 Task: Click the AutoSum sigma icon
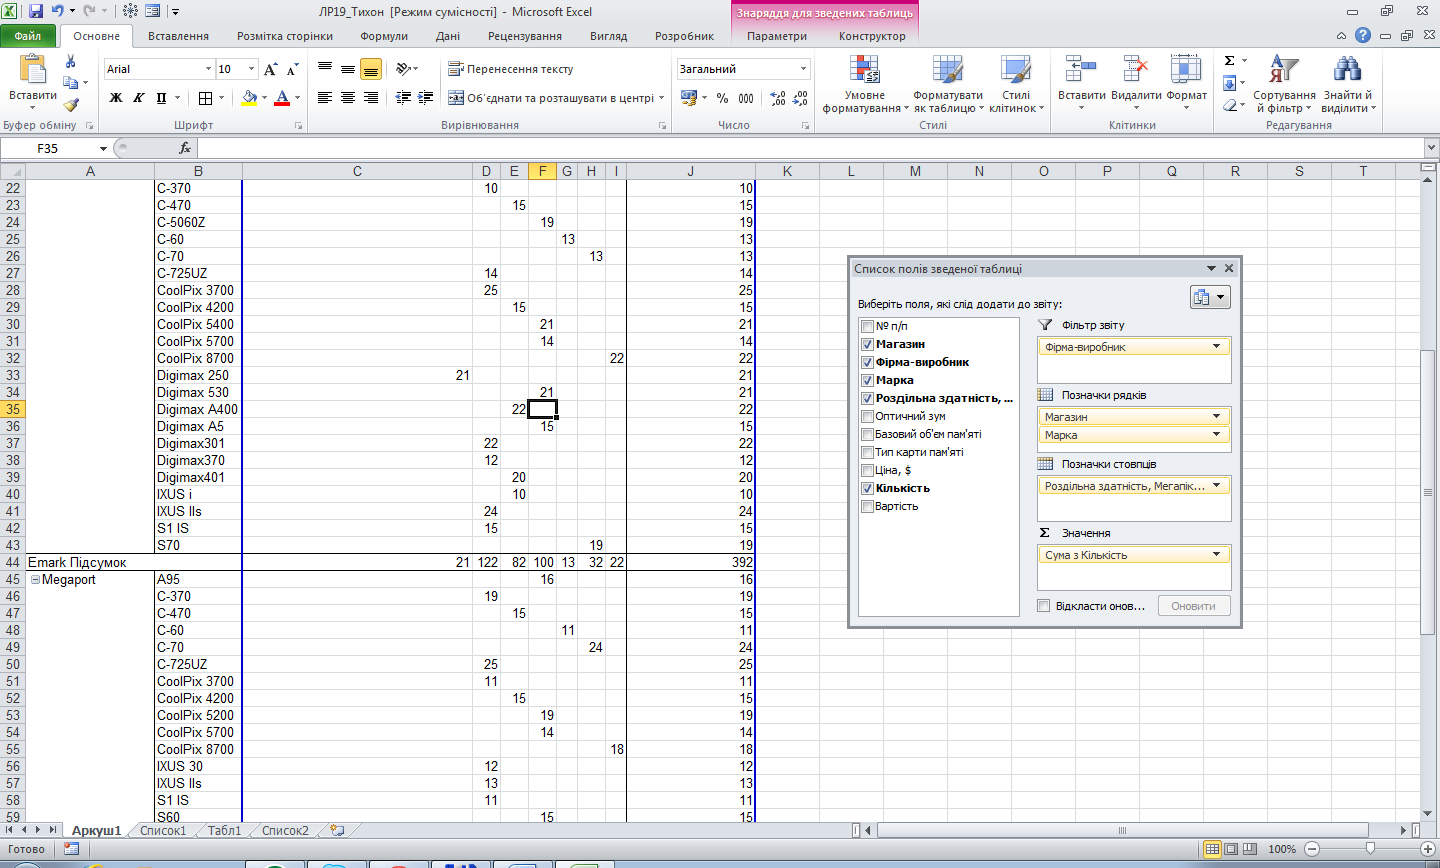click(1230, 61)
